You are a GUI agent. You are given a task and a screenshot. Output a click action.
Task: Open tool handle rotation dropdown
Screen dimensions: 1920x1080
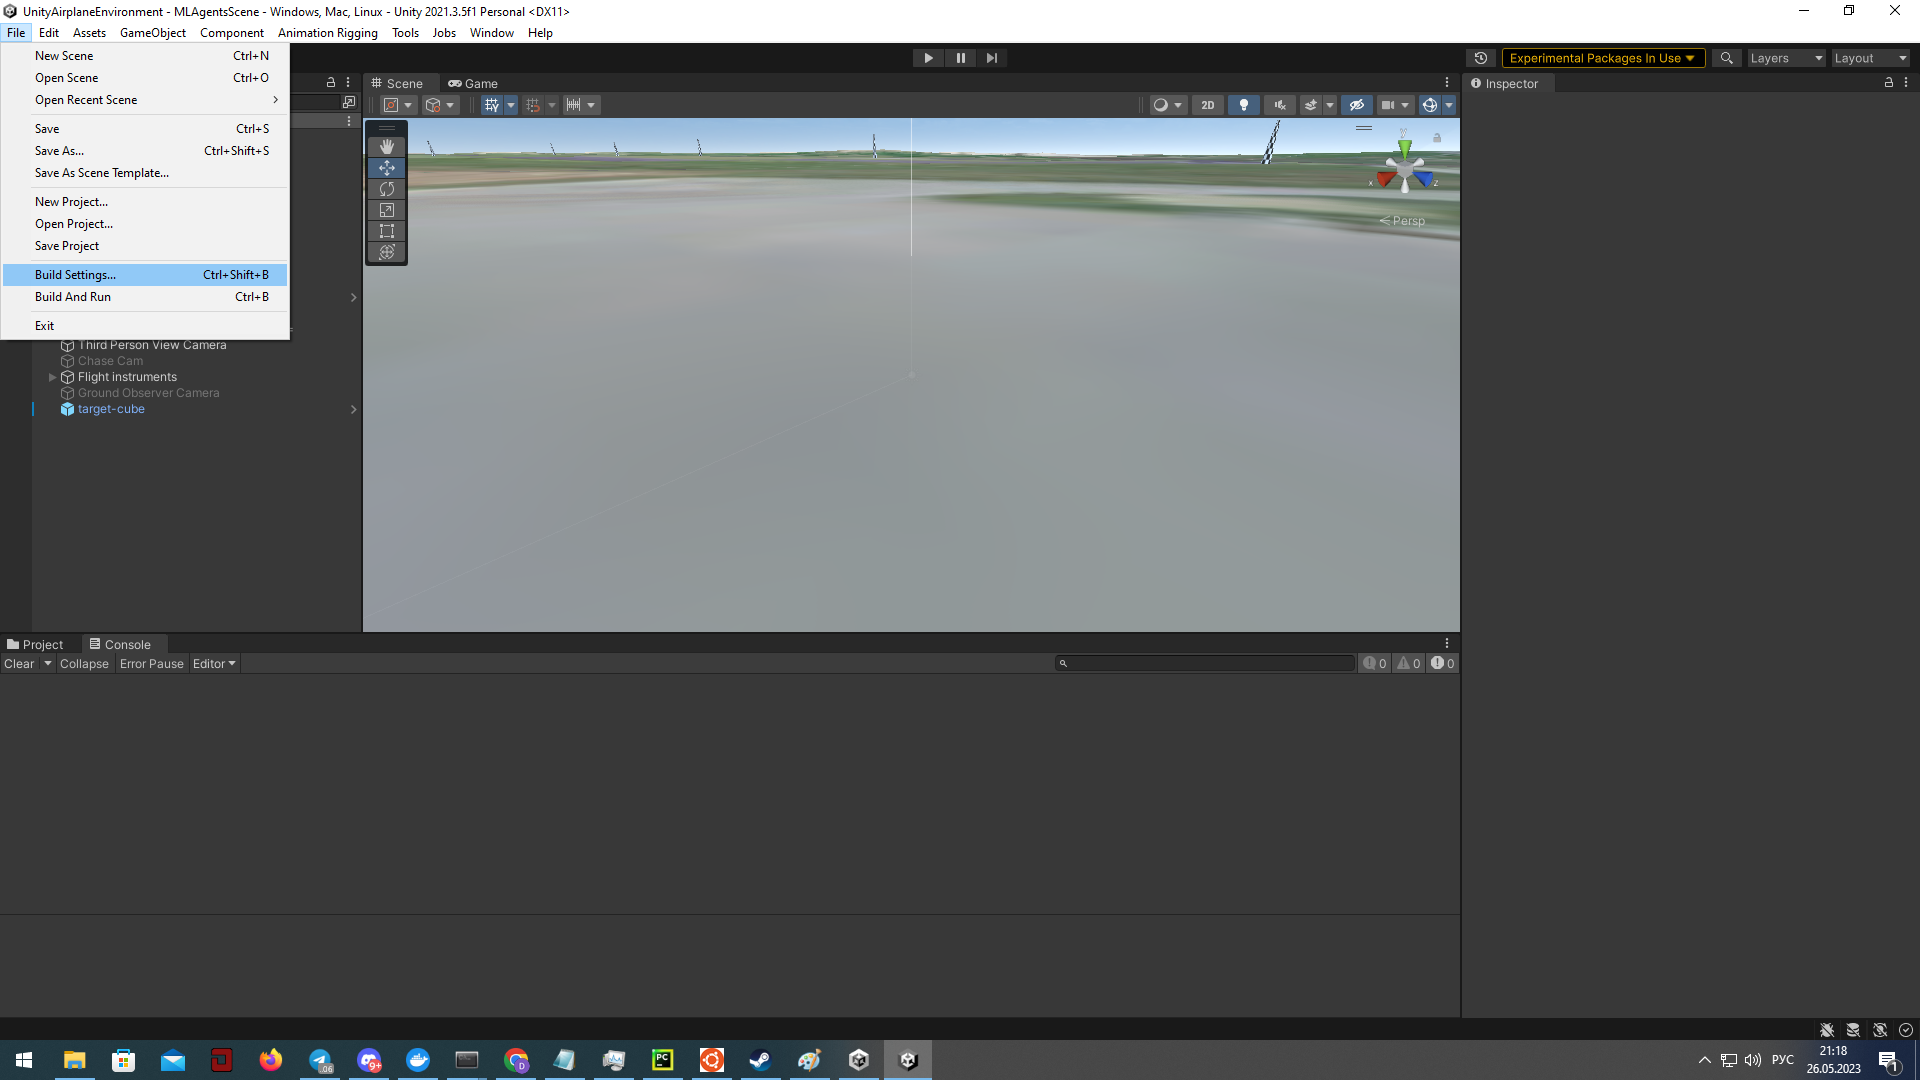440,105
